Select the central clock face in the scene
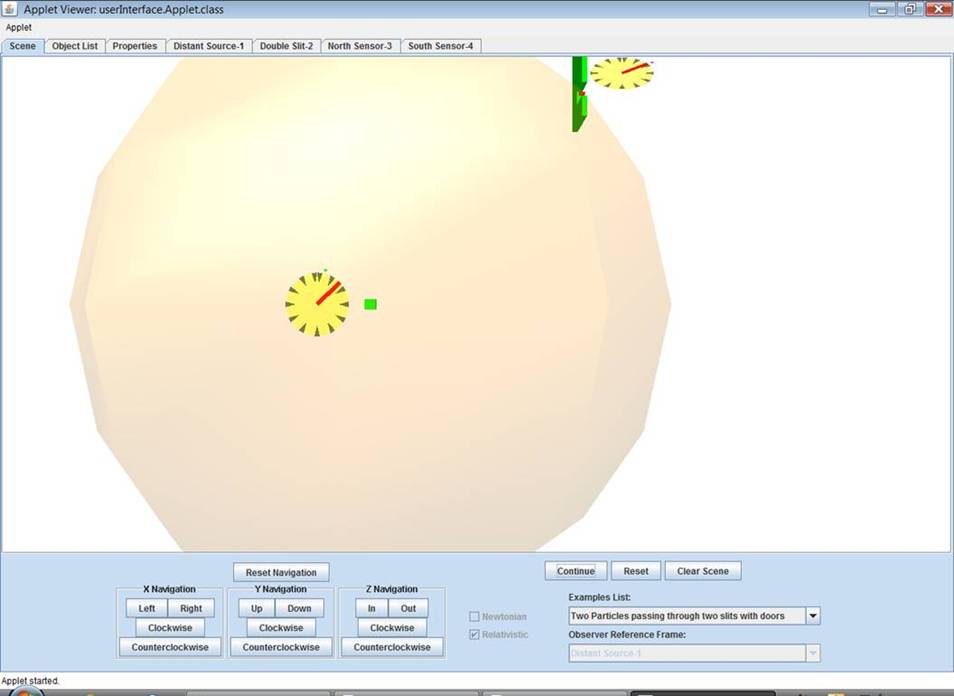954x696 pixels. pyautogui.click(x=317, y=305)
